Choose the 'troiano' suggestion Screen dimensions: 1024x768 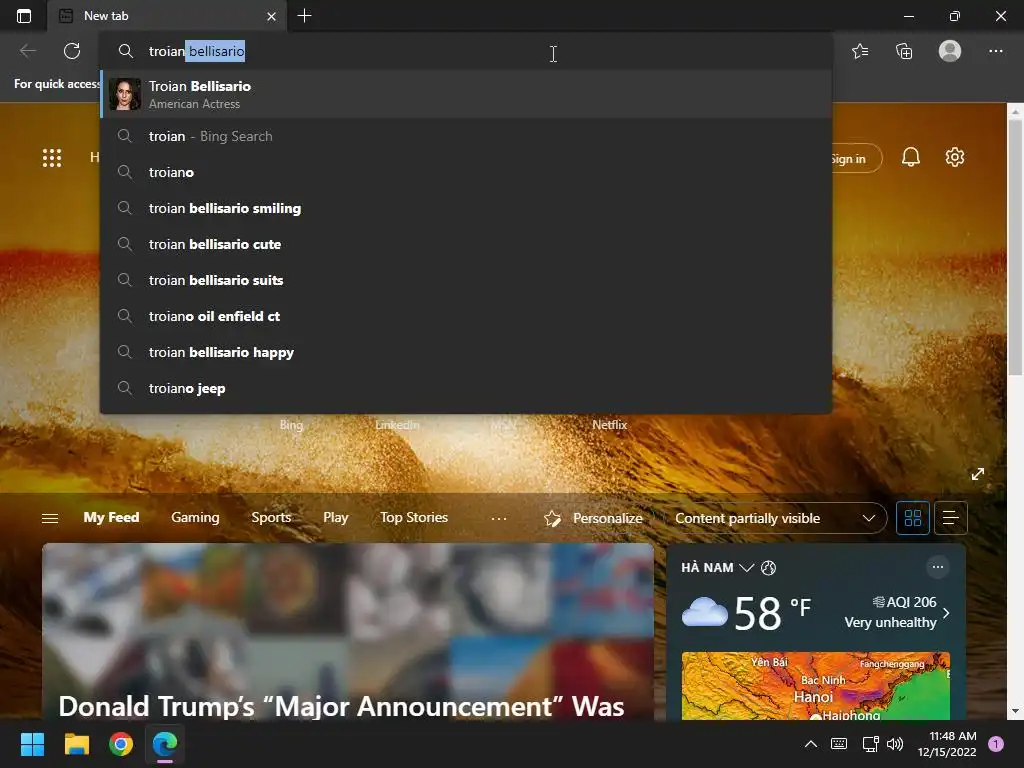[466, 172]
